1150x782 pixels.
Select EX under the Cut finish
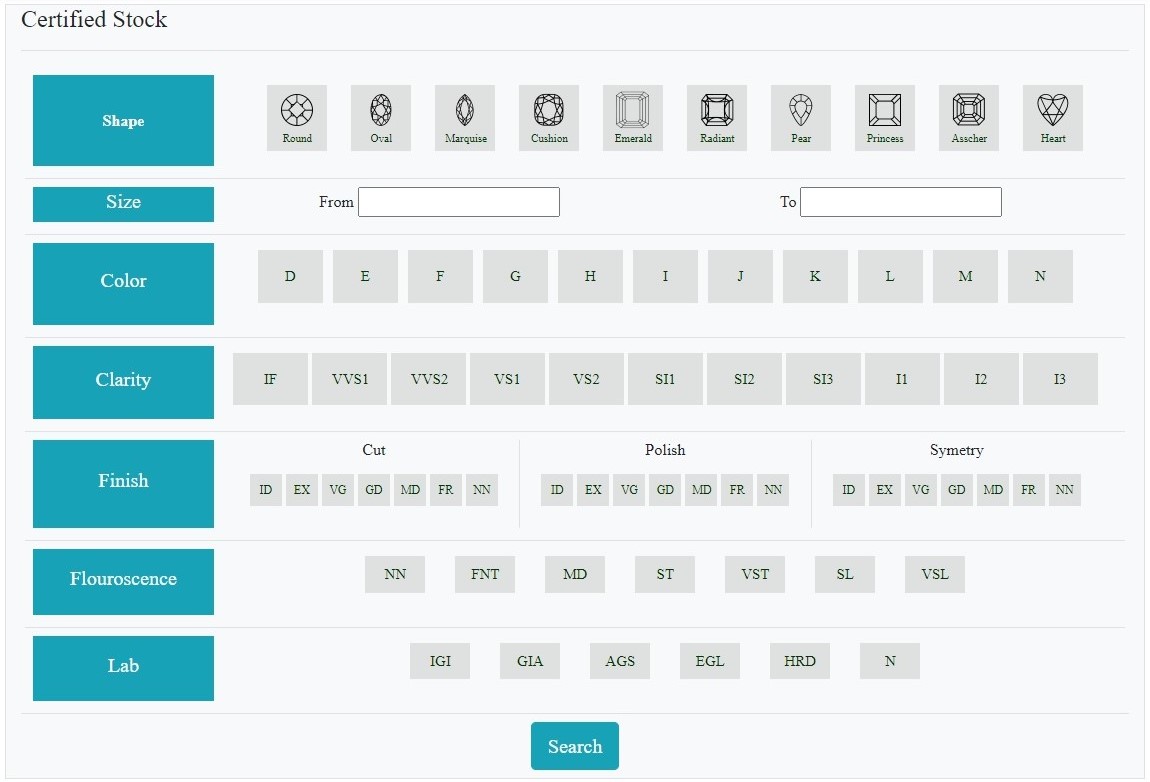[x=302, y=490]
